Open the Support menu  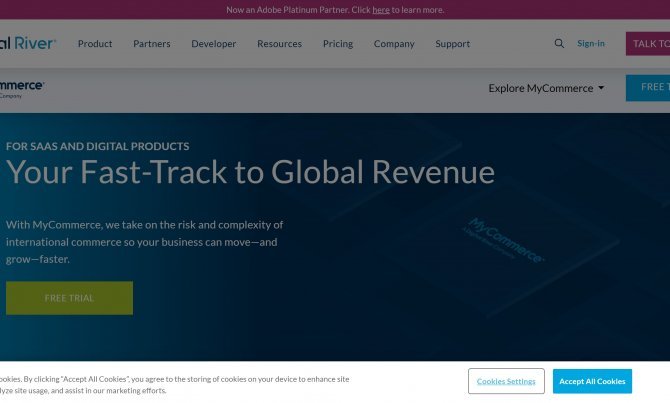(x=453, y=44)
